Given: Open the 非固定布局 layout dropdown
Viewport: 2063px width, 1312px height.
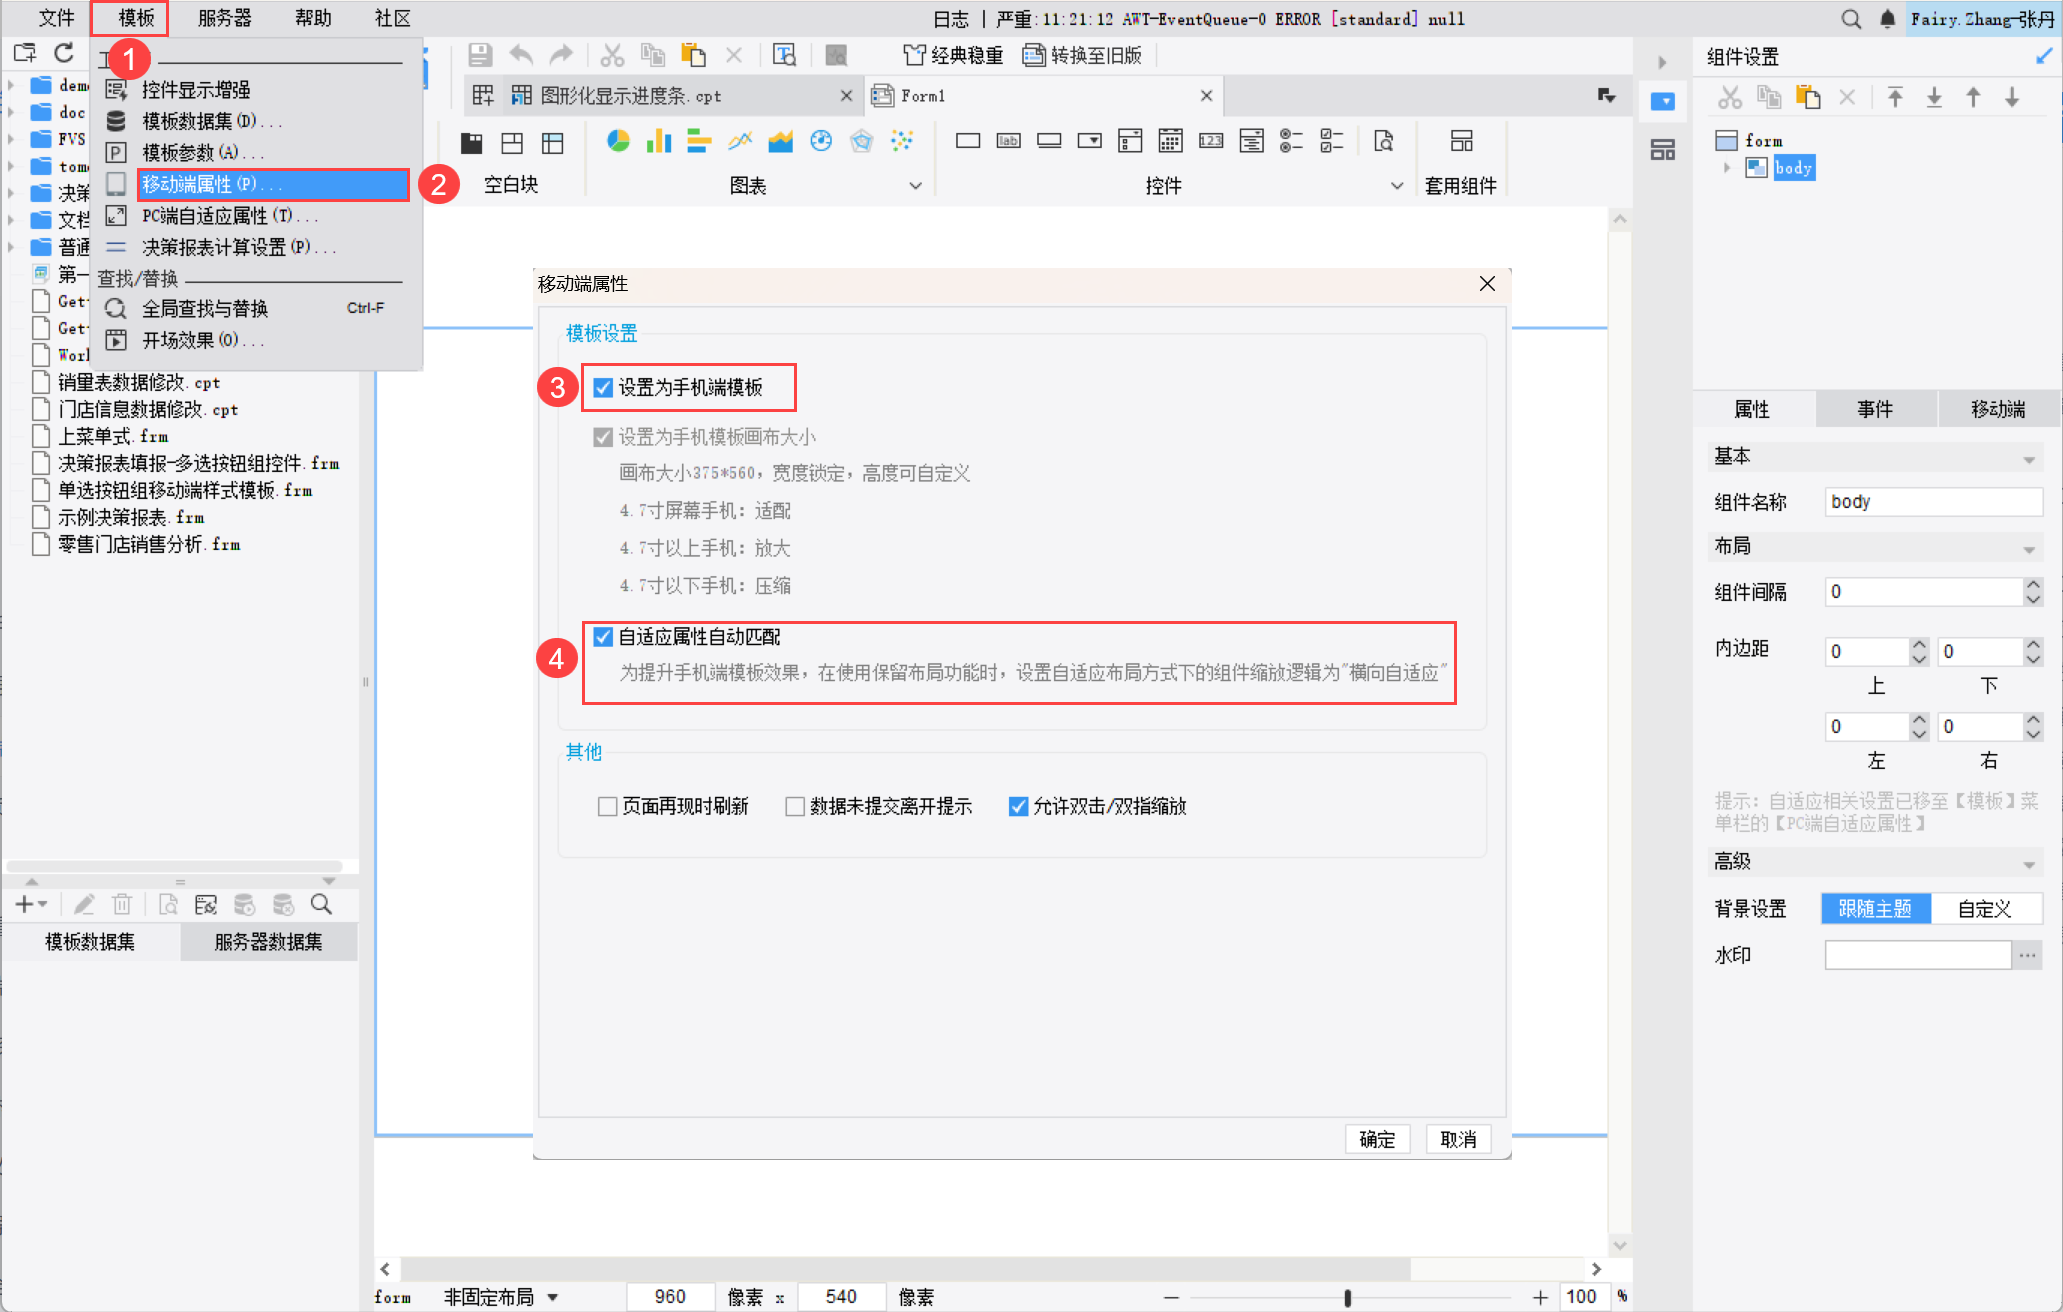Looking at the screenshot, I should [x=552, y=1297].
